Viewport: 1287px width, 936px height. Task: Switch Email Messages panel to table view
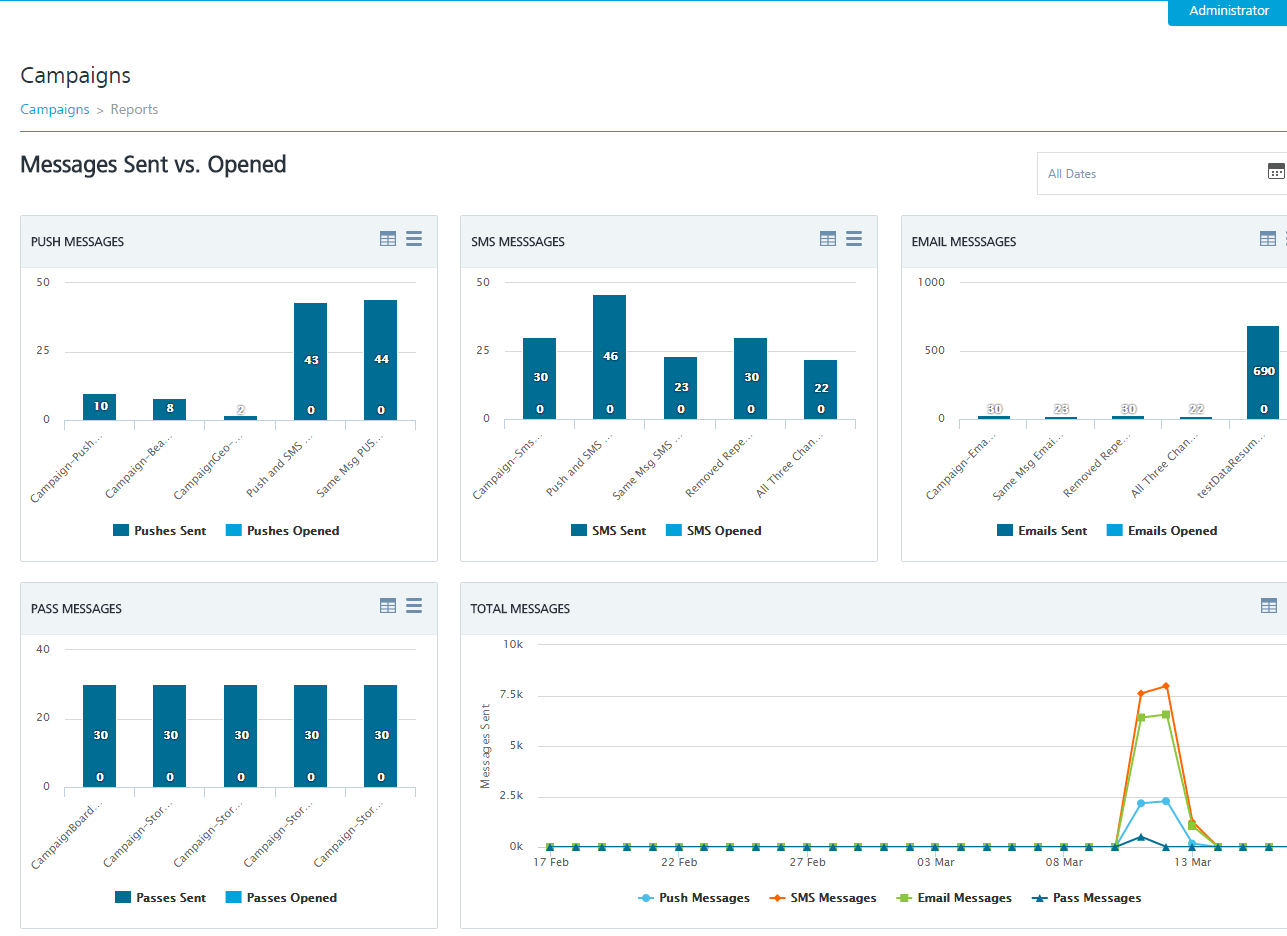tap(1268, 239)
